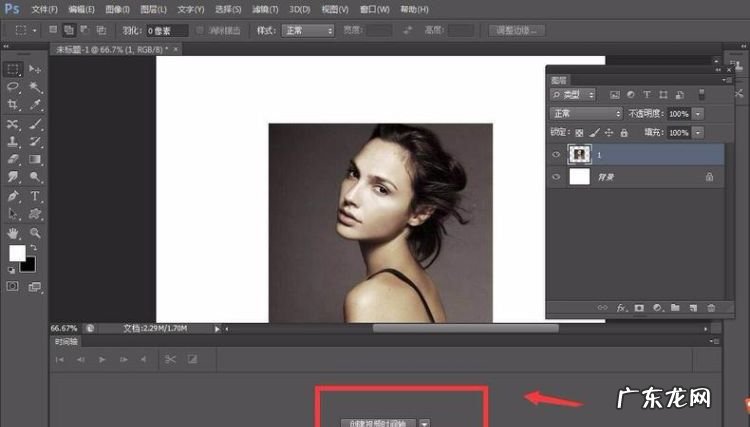Viewport: 750px width, 427px height.
Task: Click the scissors split icon in timeline
Action: pos(169,359)
